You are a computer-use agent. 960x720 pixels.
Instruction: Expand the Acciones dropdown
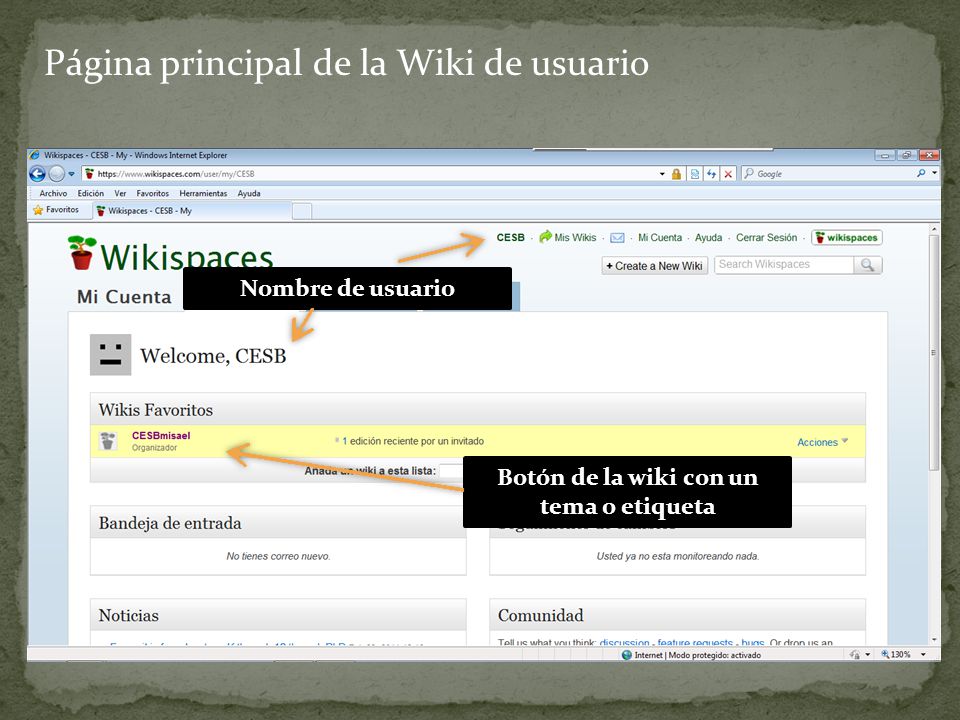822,442
